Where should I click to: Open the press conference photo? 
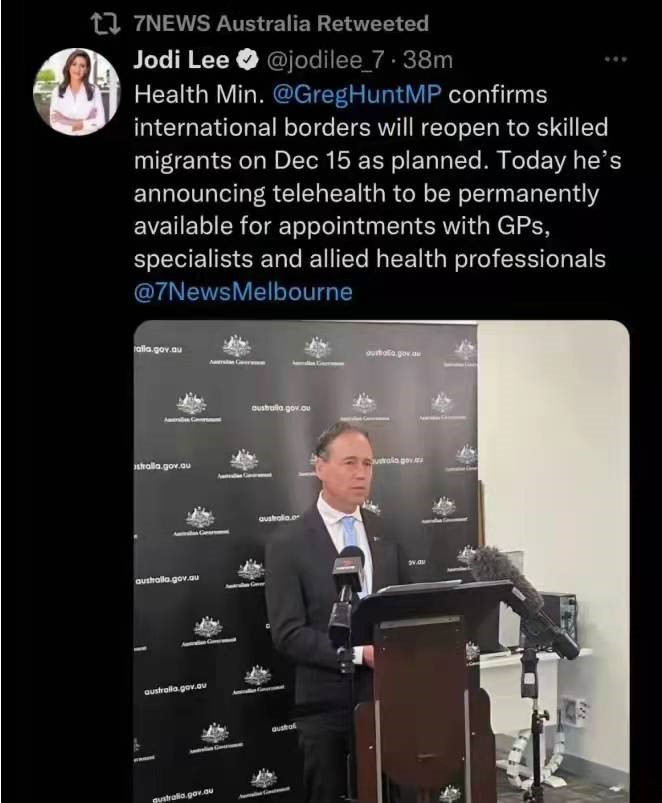pos(381,561)
